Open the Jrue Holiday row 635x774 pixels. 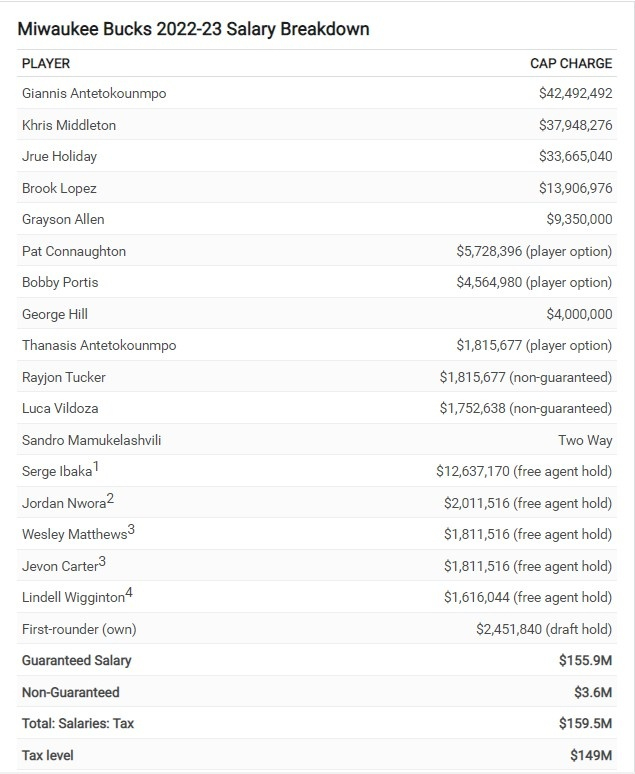pyautogui.click(x=60, y=156)
